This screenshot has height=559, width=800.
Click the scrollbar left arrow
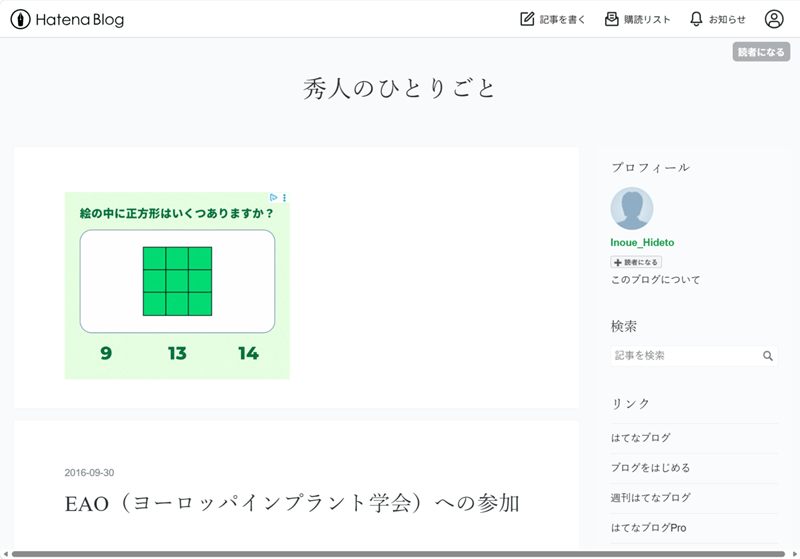[x=5, y=554]
